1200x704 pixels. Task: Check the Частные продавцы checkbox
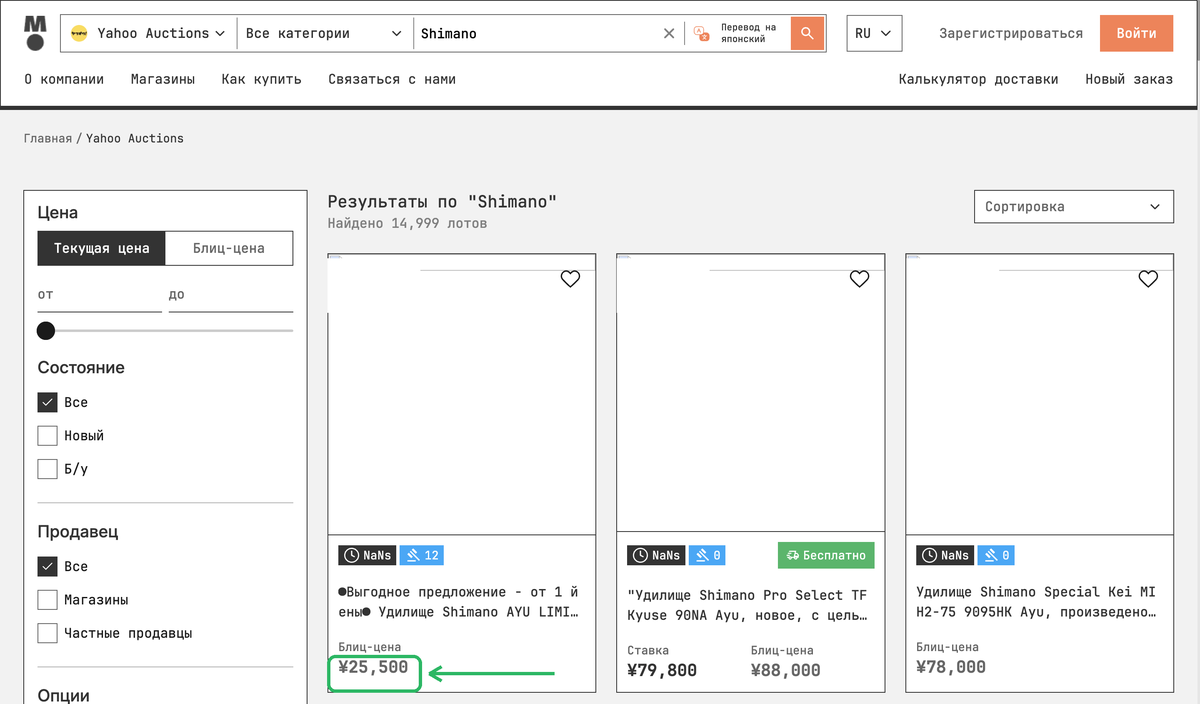(47, 633)
